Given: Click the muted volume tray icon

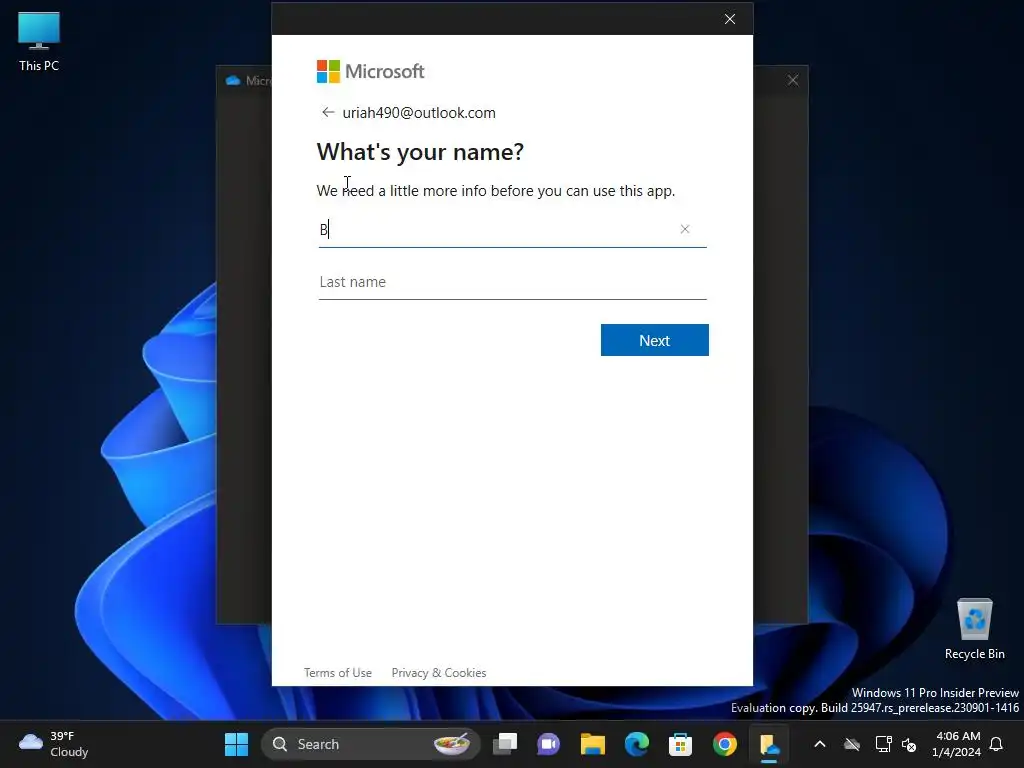Looking at the screenshot, I should [908, 744].
